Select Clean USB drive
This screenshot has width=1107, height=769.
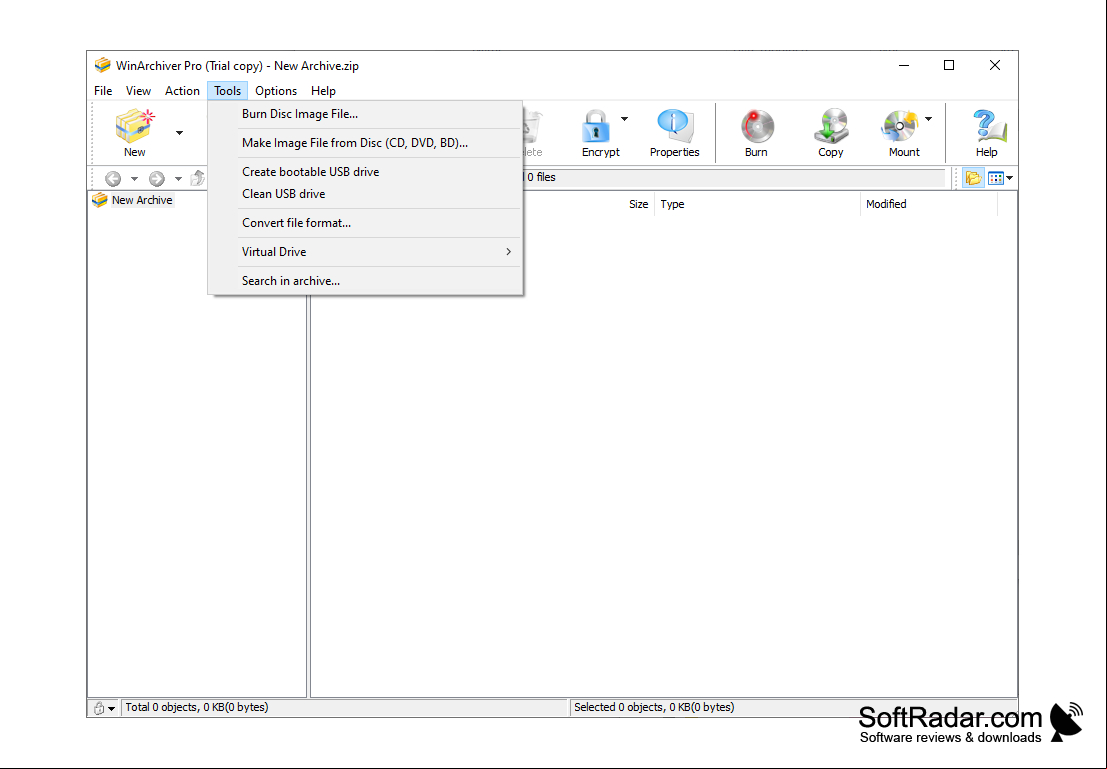[366, 193]
